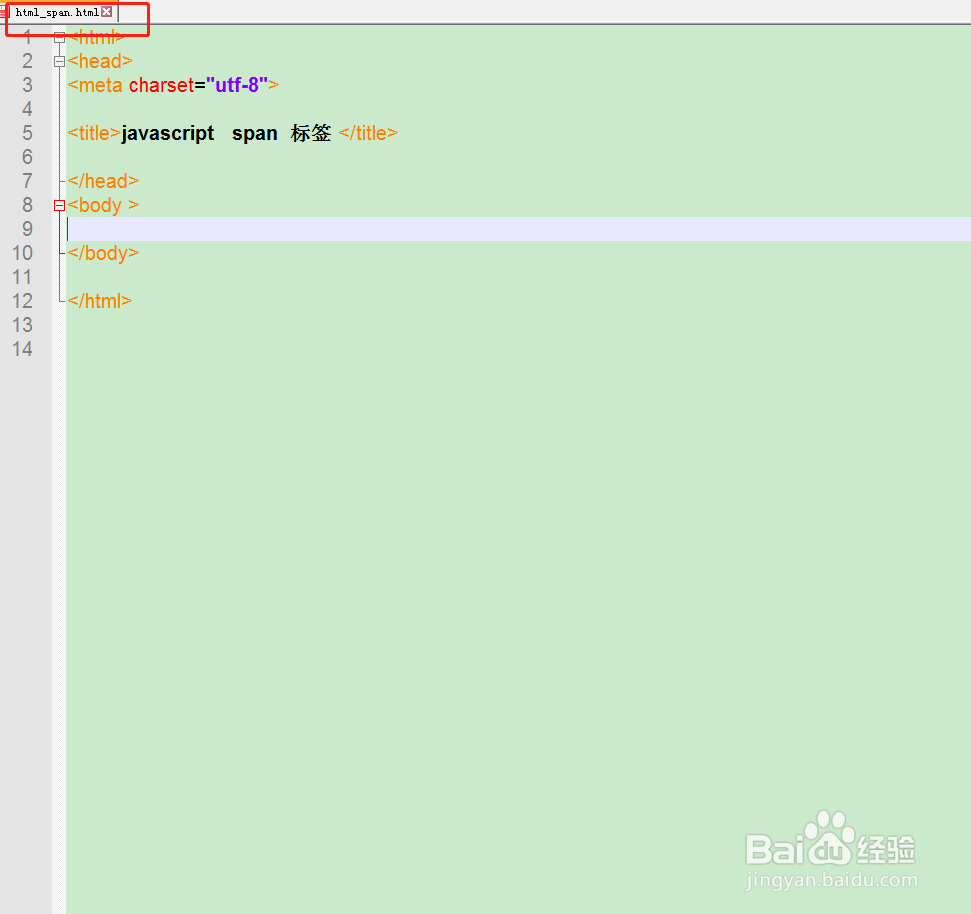Place cursor on empty line 9

tap(518, 229)
